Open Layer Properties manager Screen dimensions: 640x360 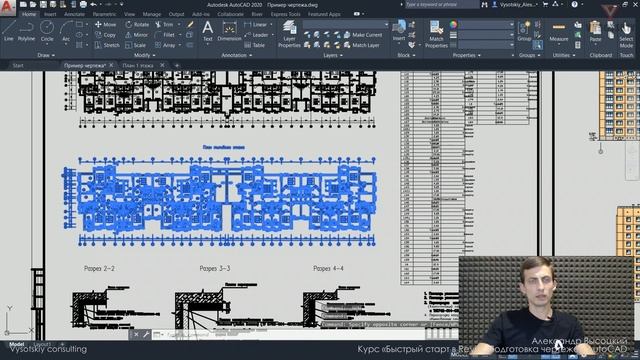coord(289,34)
